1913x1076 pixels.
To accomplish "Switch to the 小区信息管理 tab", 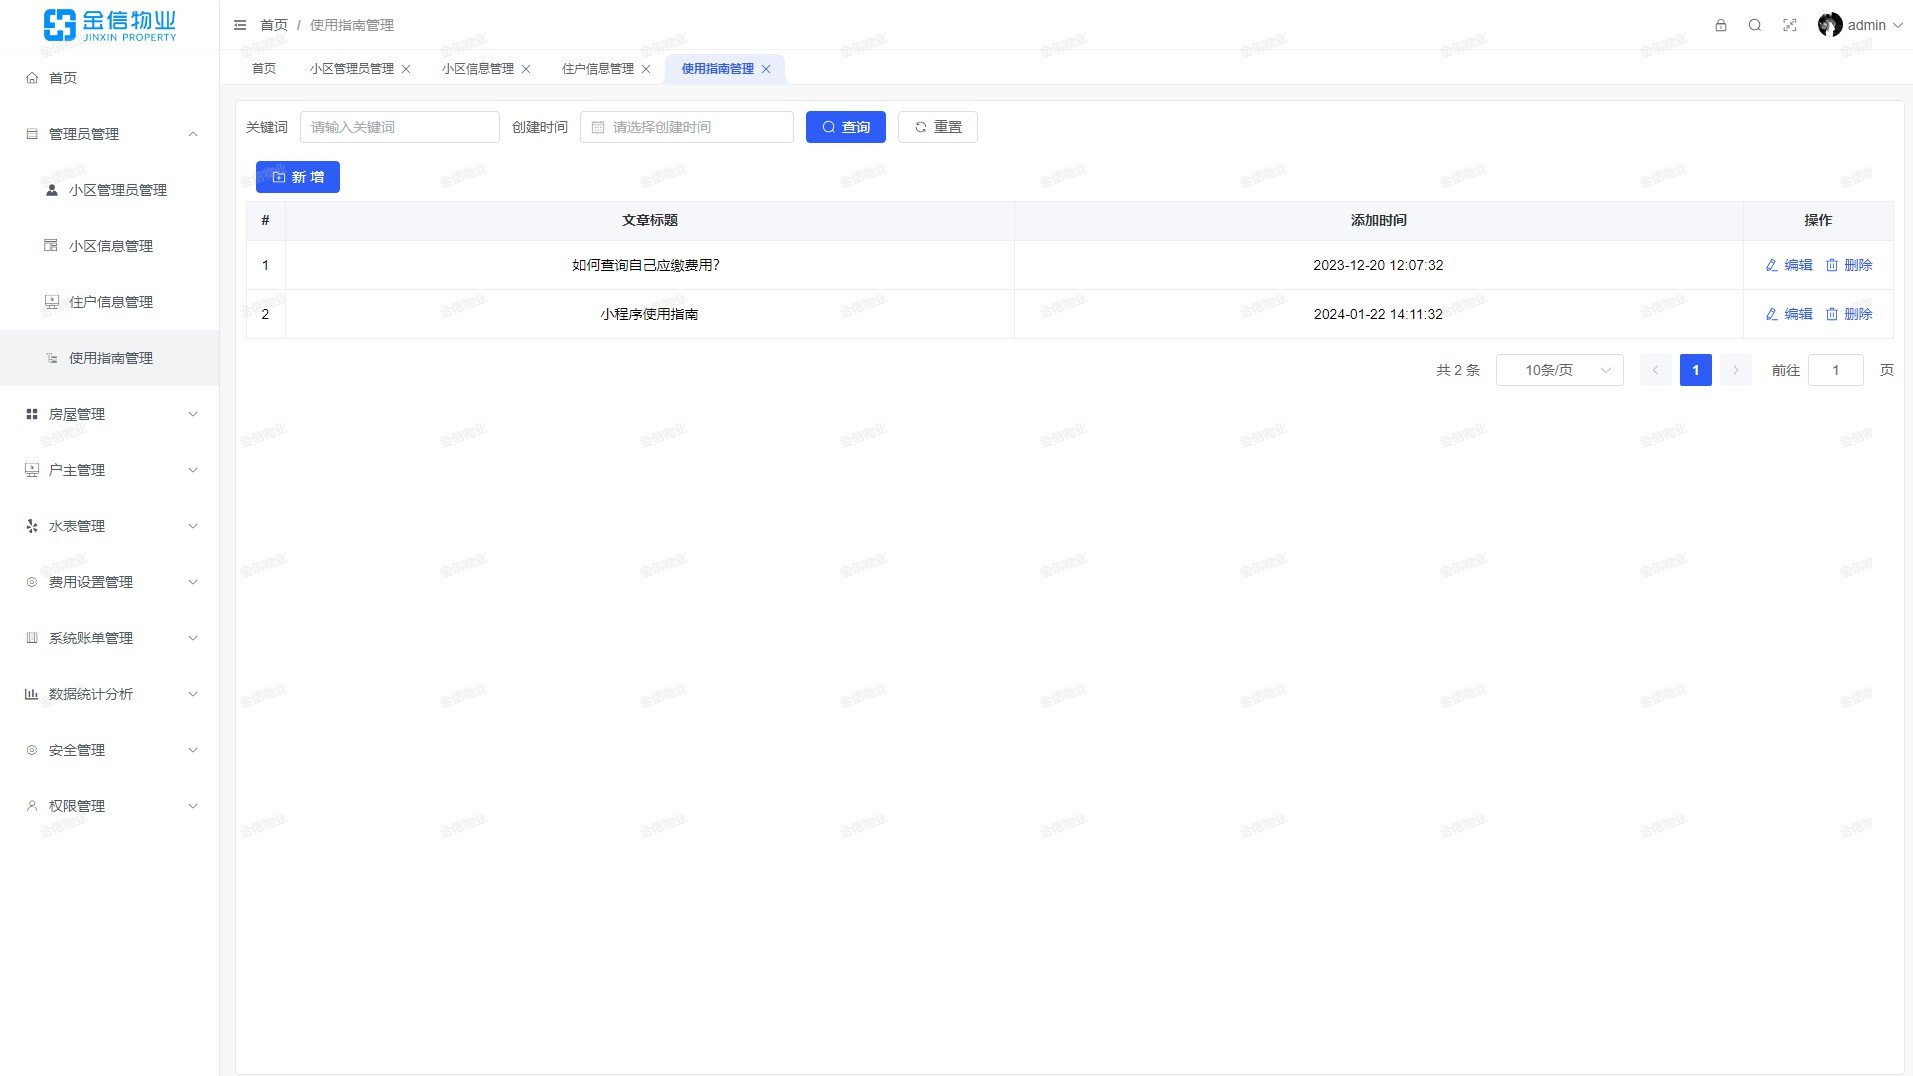I will coord(477,69).
